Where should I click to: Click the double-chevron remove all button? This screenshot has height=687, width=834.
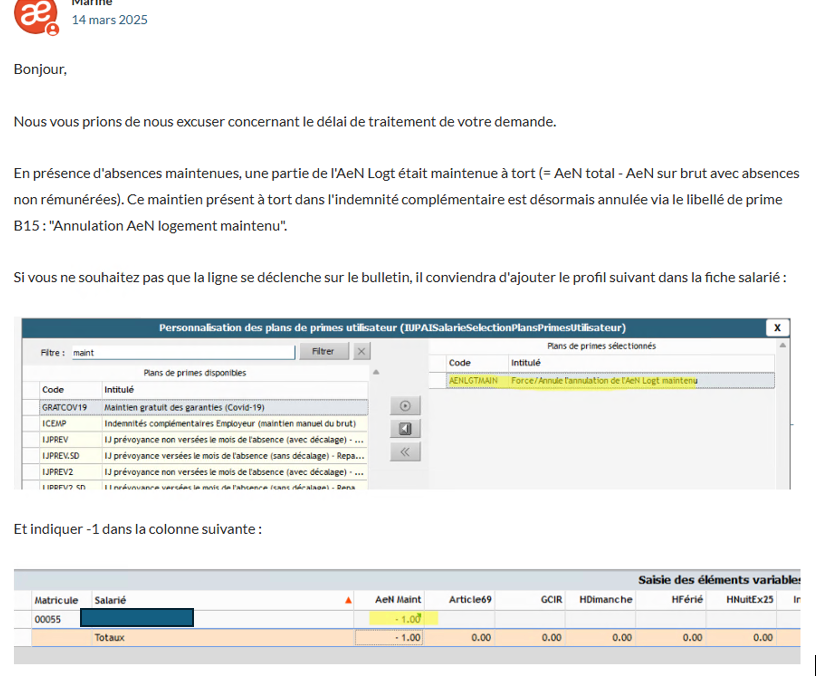point(405,452)
